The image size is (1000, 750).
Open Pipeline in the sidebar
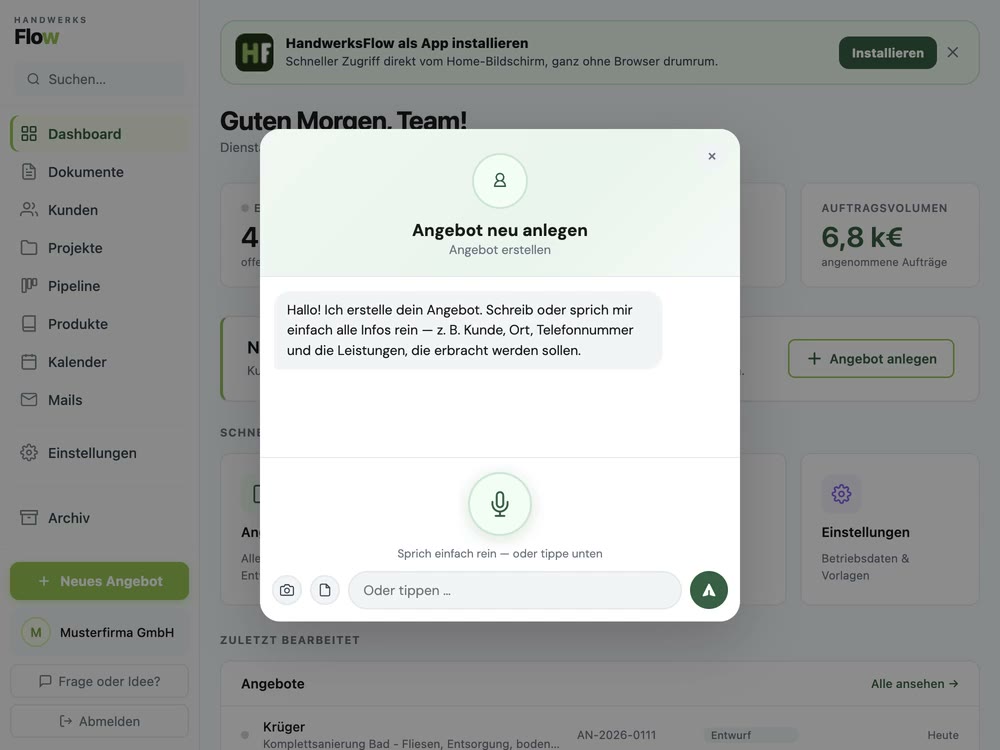(x=99, y=286)
